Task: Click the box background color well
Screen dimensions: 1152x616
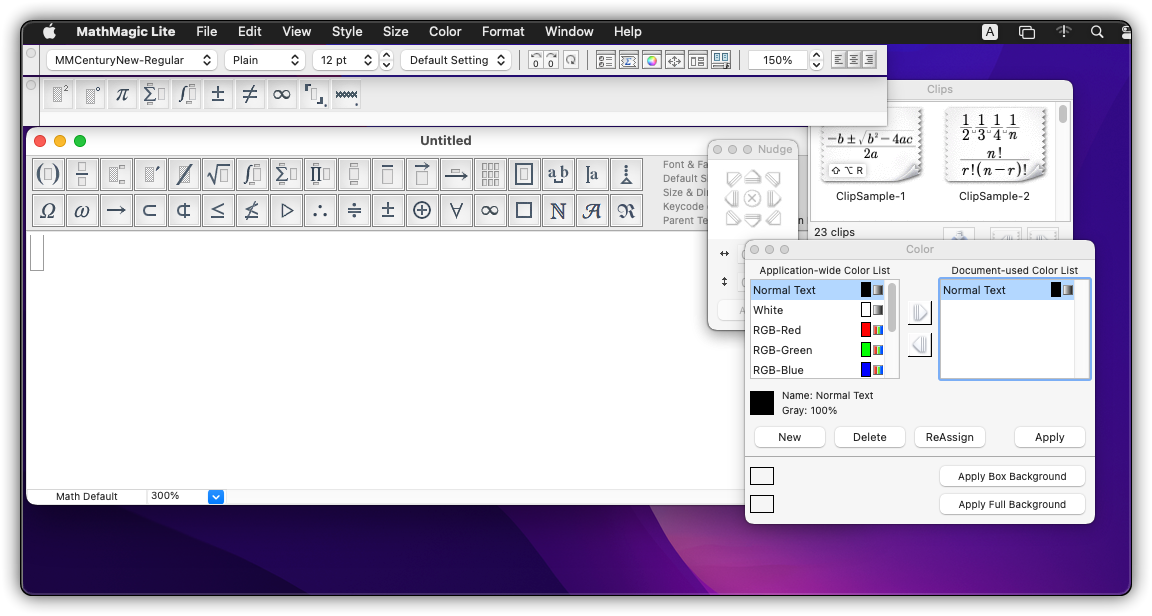Action: pos(762,476)
